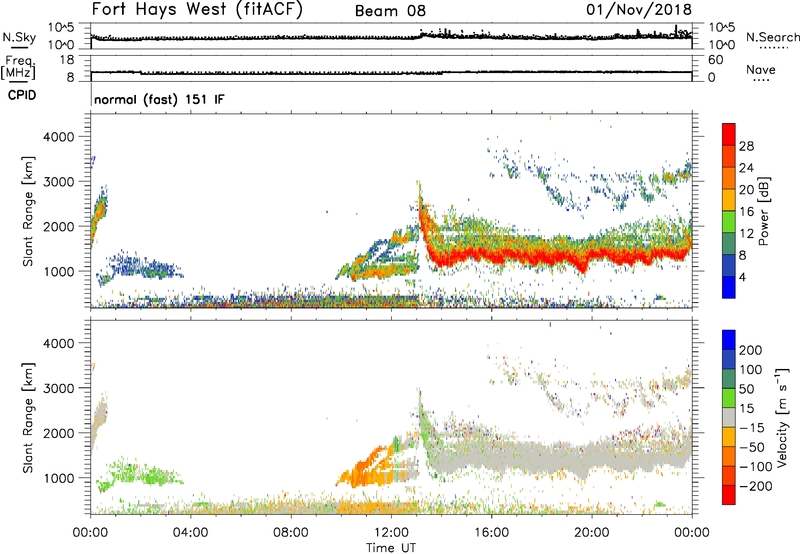This screenshot has height=554, width=800.
Task: Select the '12:00' time tick label
Action: click(391, 533)
